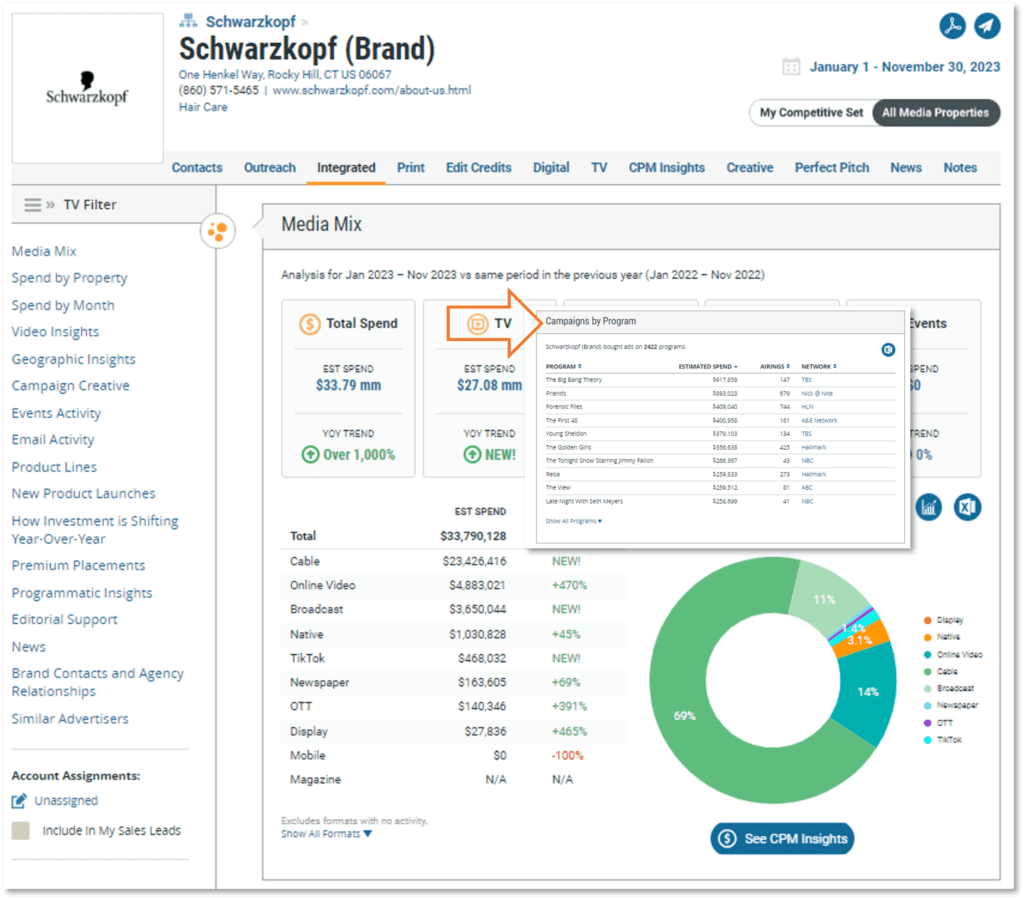Open the CPM Insights tab
Image resolution: width=1024 pixels, height=899 pixels.
[667, 168]
